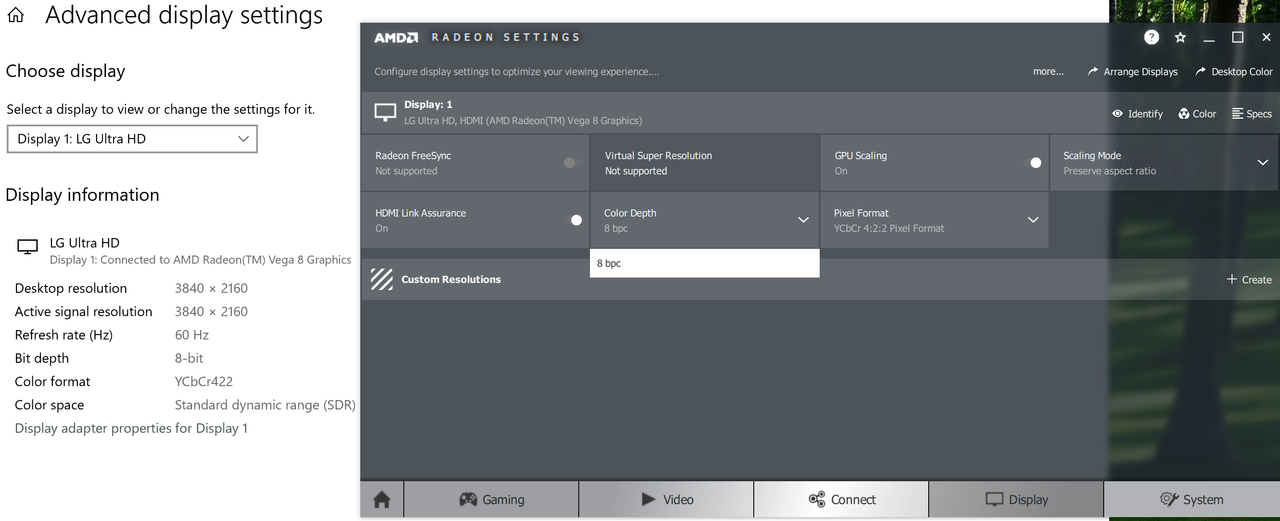Switch to the System tab
The width and height of the screenshot is (1280, 521).
click(1192, 499)
